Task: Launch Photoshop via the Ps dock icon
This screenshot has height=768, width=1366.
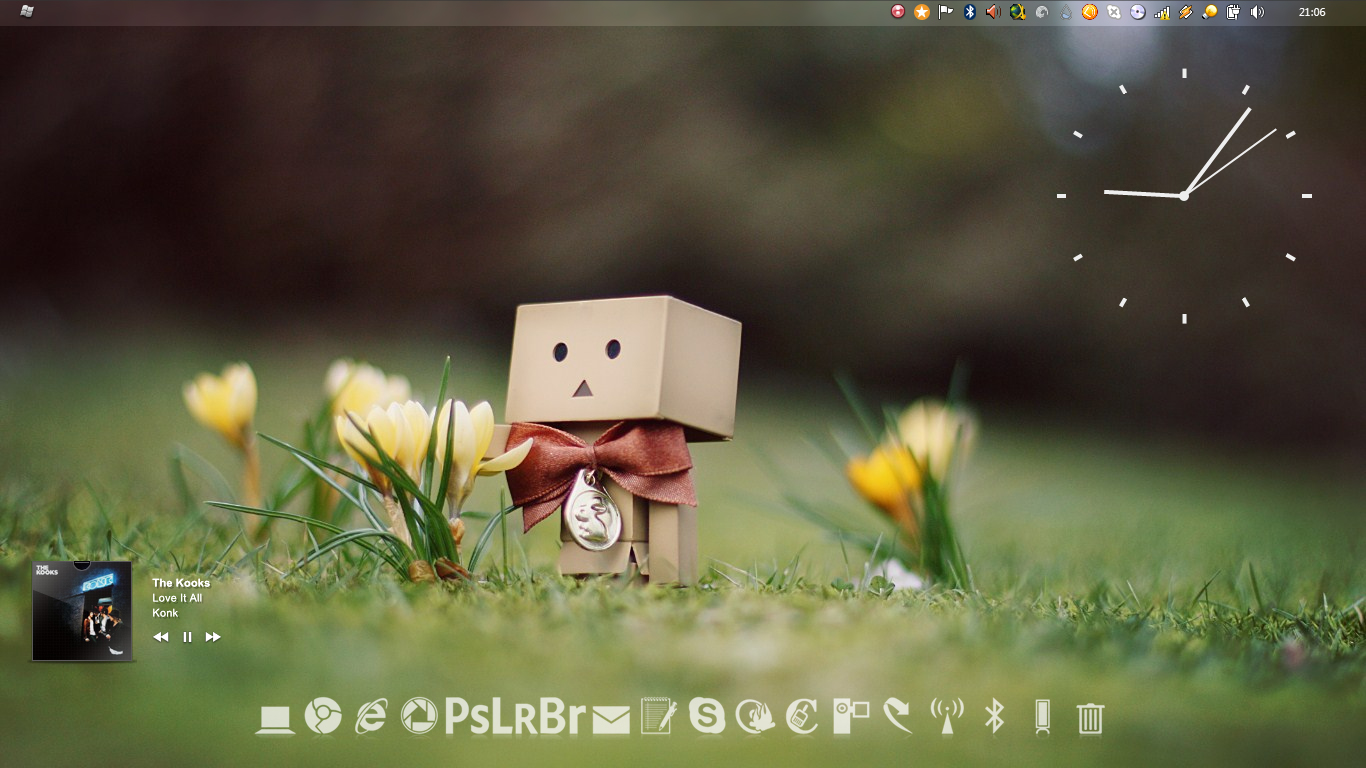Action: click(467, 716)
